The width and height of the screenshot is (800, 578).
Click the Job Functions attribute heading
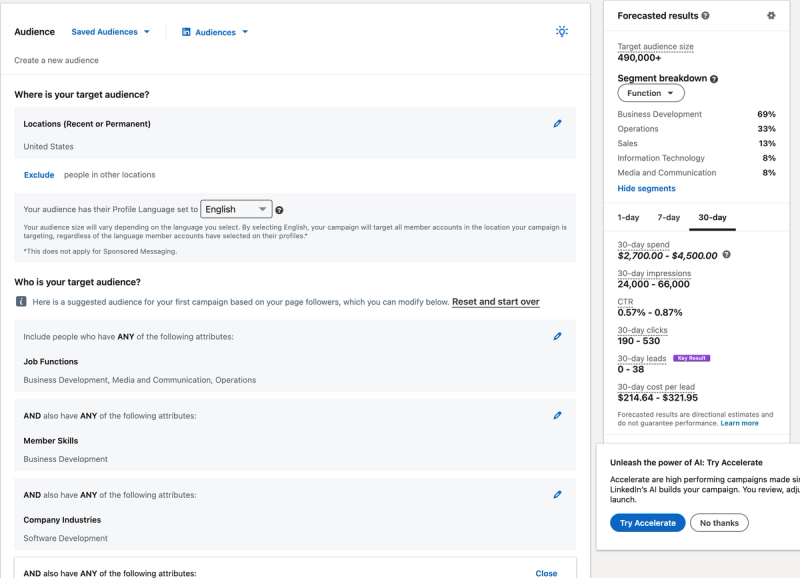(x=51, y=362)
